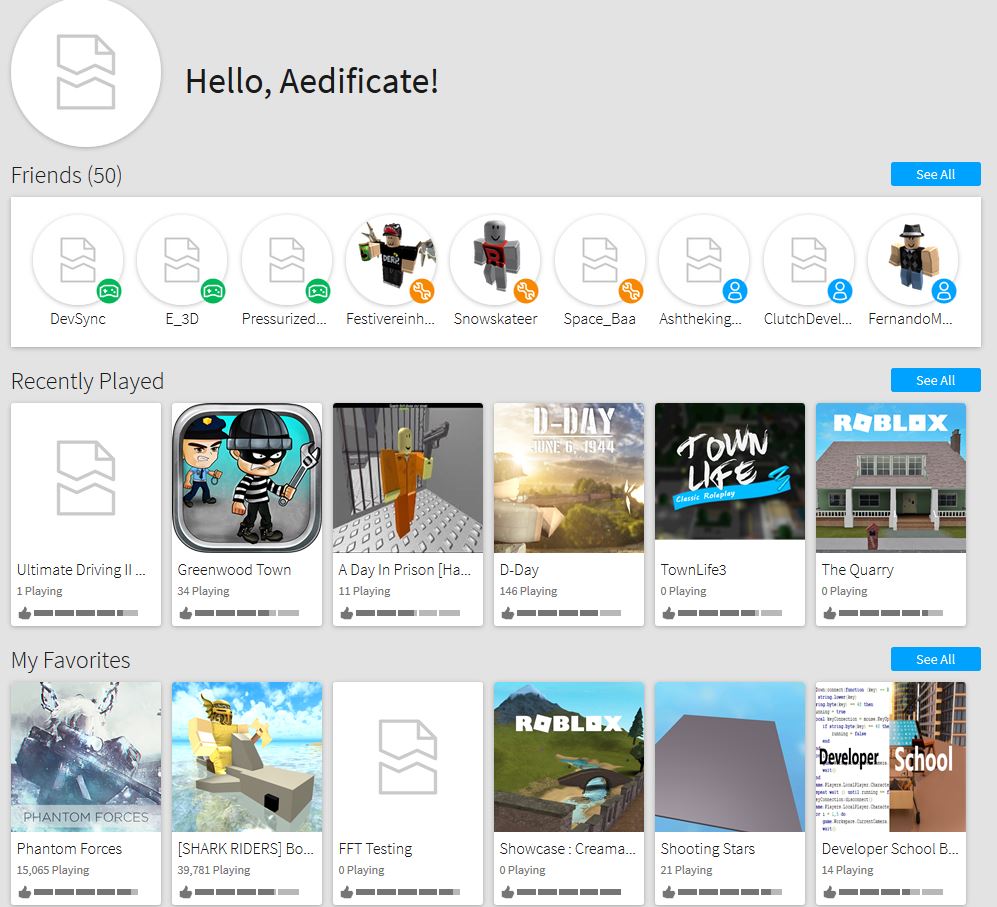The image size is (997, 907).
Task: Open Space_Baa's avatar placeholder
Action: (600, 260)
